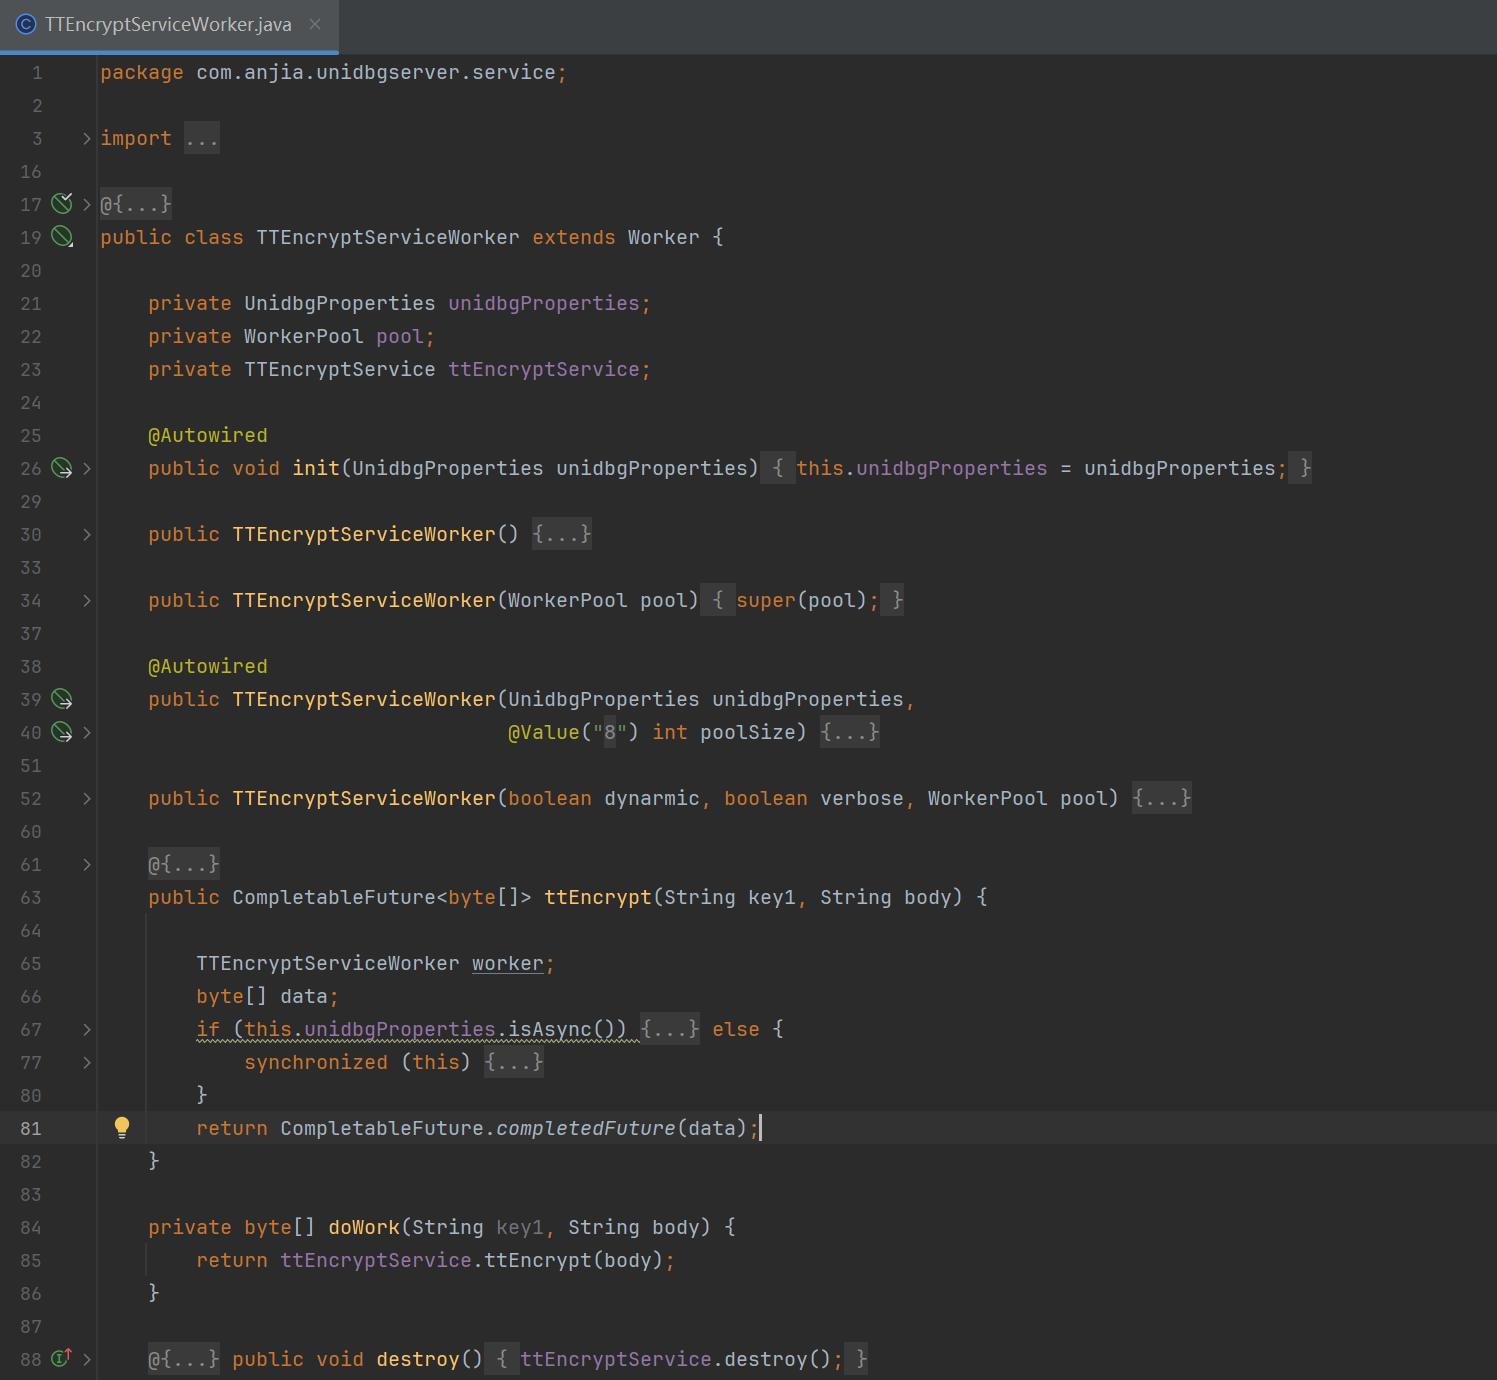Click the folded body placeholder after TTEncryptServiceWorker()
Screen dimensions: 1497x1380
click(562, 534)
